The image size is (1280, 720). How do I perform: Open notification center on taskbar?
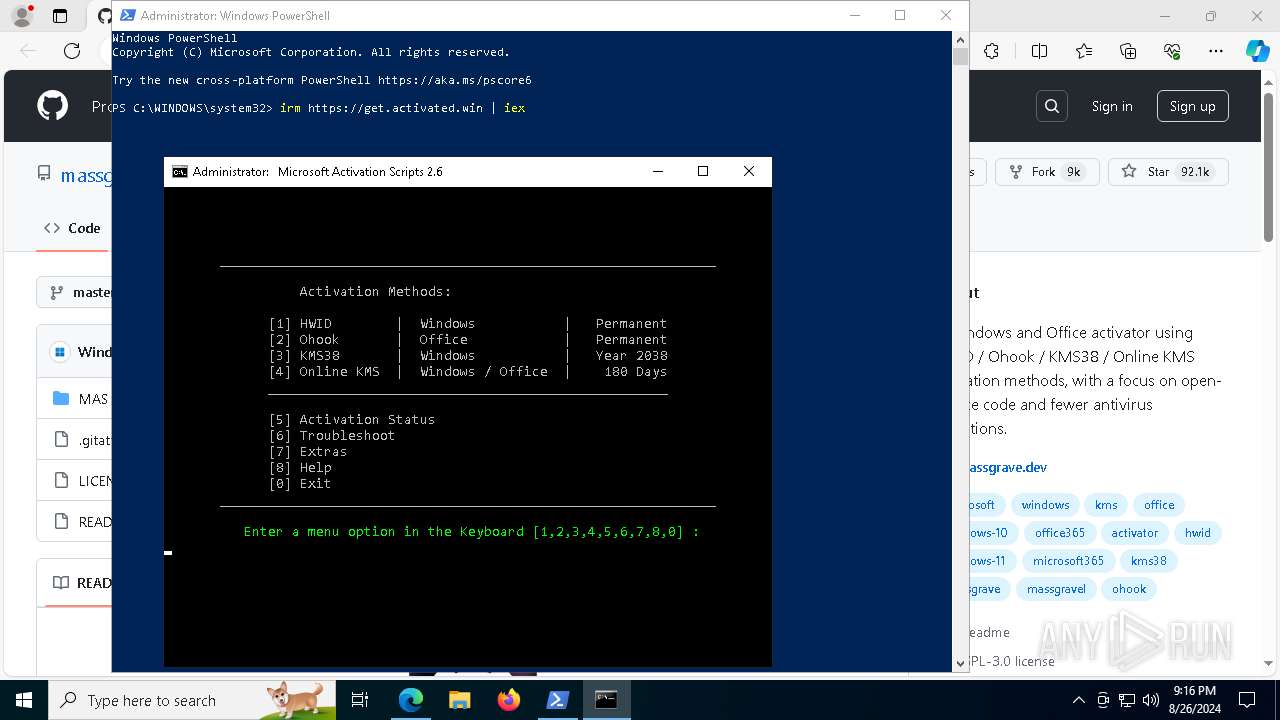point(1247,700)
